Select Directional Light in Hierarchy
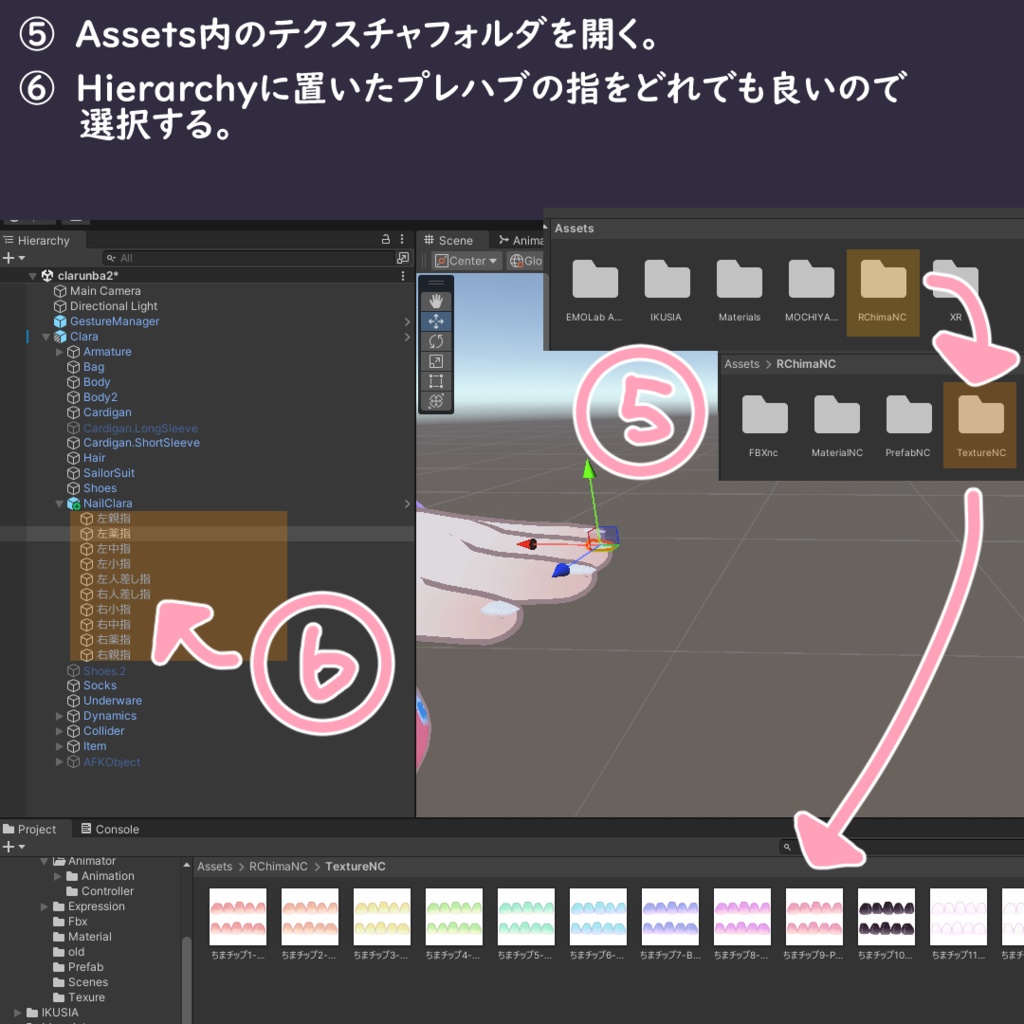The width and height of the screenshot is (1024, 1024). (x=113, y=306)
